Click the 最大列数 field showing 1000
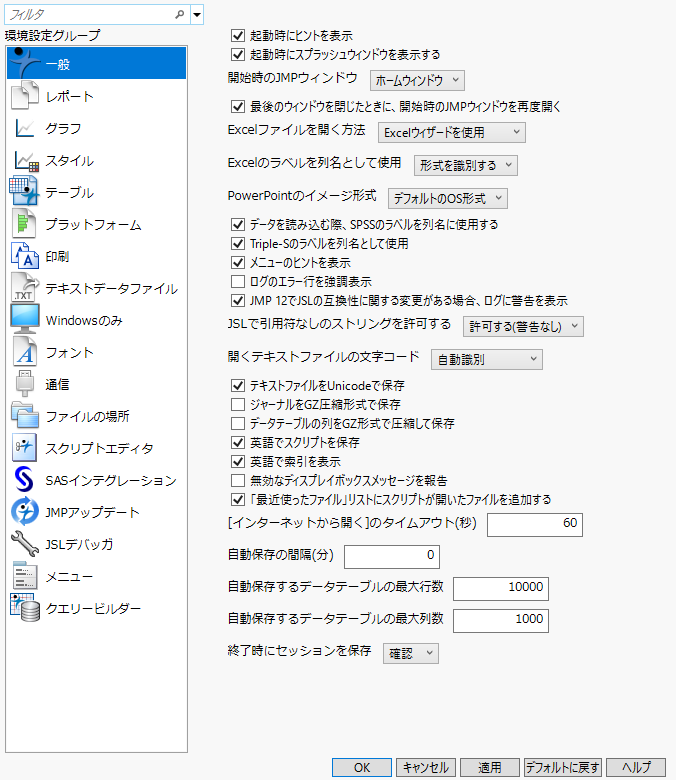 501,621
